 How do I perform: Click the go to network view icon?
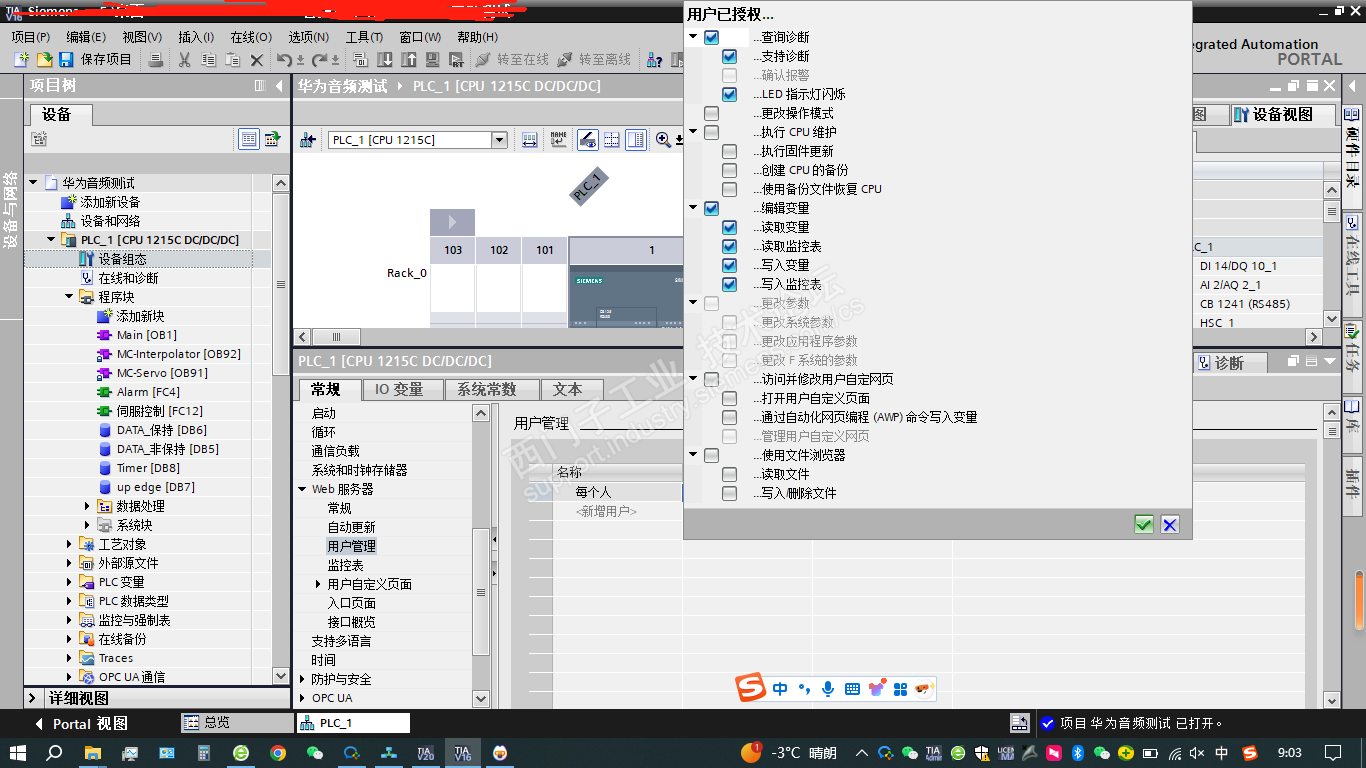coord(307,140)
